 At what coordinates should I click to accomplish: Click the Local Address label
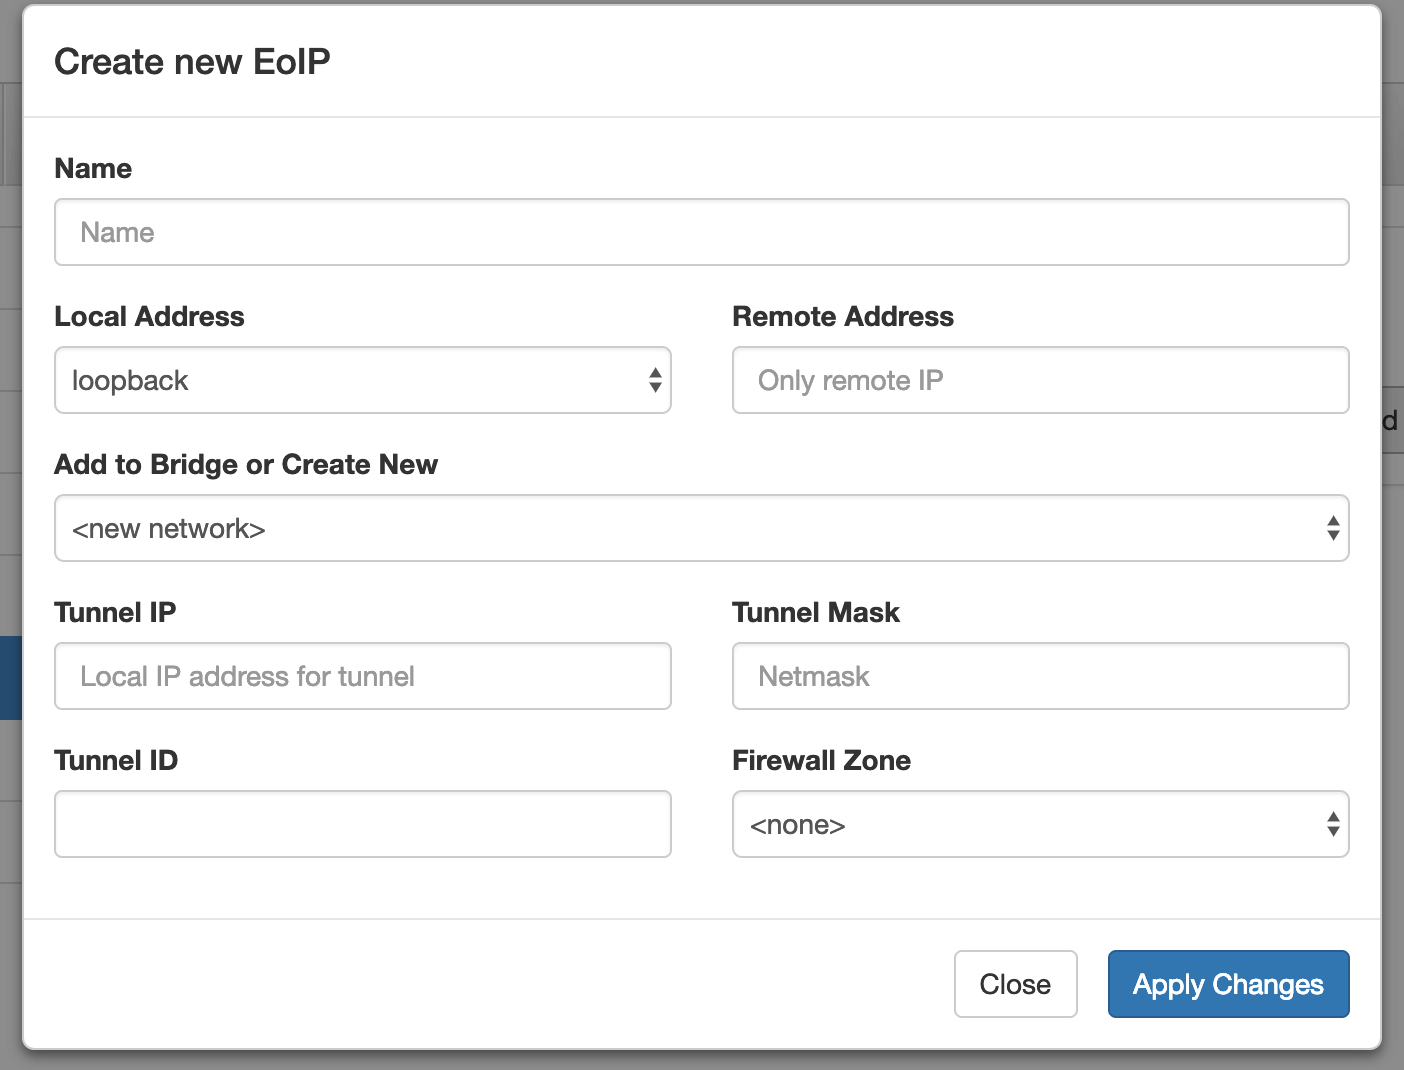(x=149, y=316)
